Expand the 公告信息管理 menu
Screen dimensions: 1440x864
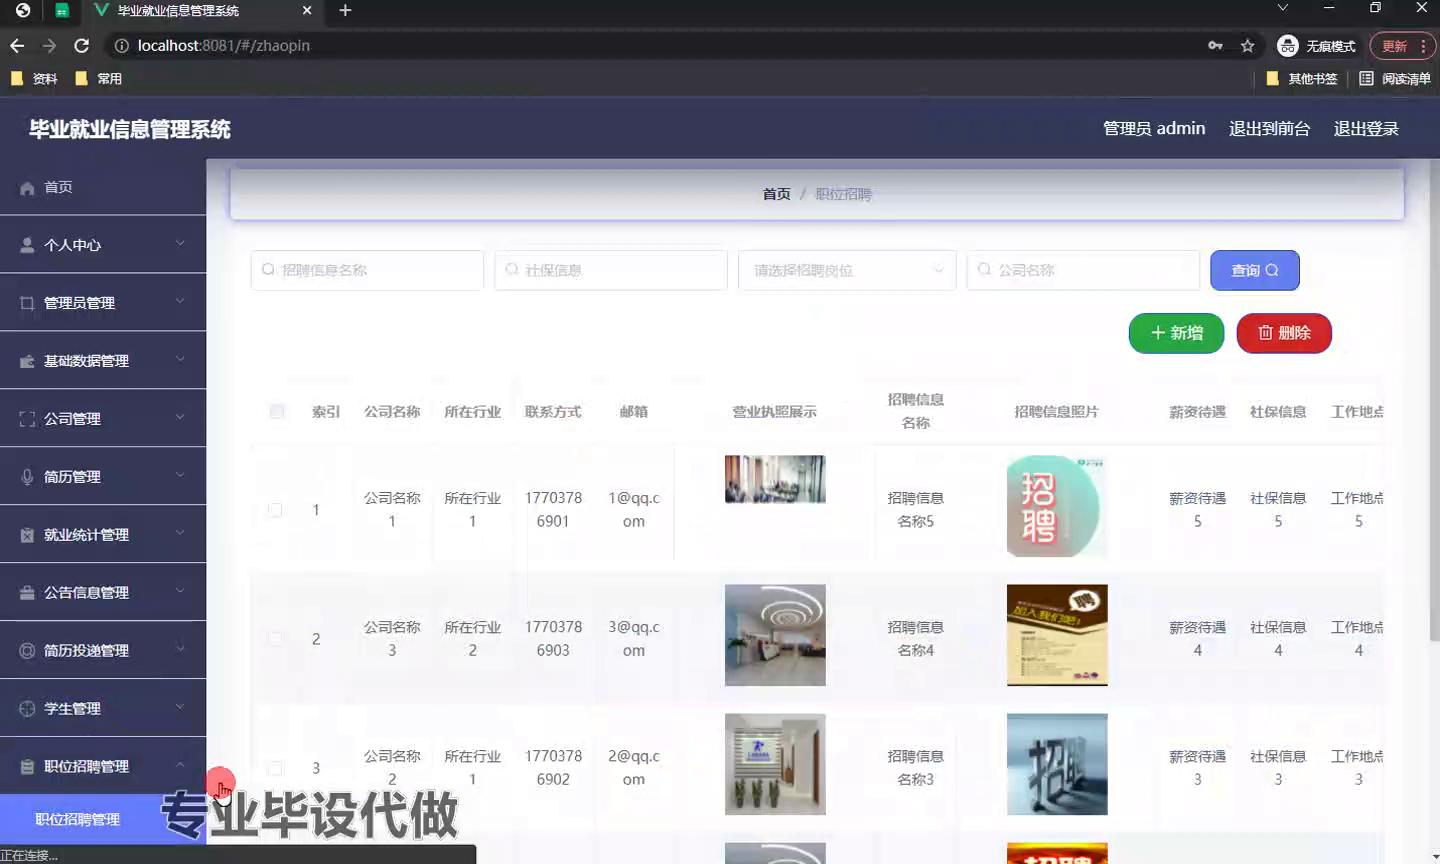(x=180, y=591)
